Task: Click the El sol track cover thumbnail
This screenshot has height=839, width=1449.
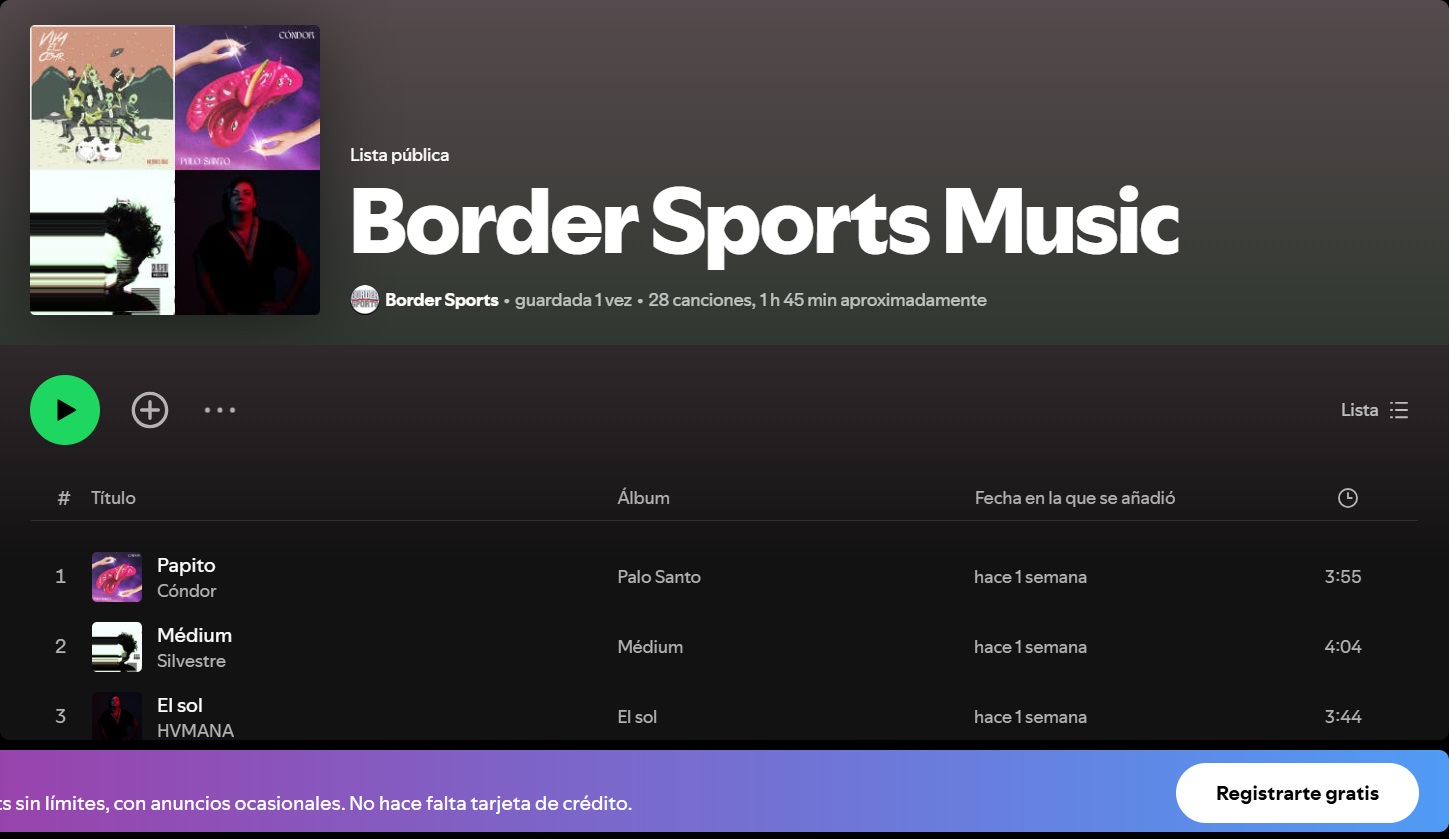Action: pos(117,716)
